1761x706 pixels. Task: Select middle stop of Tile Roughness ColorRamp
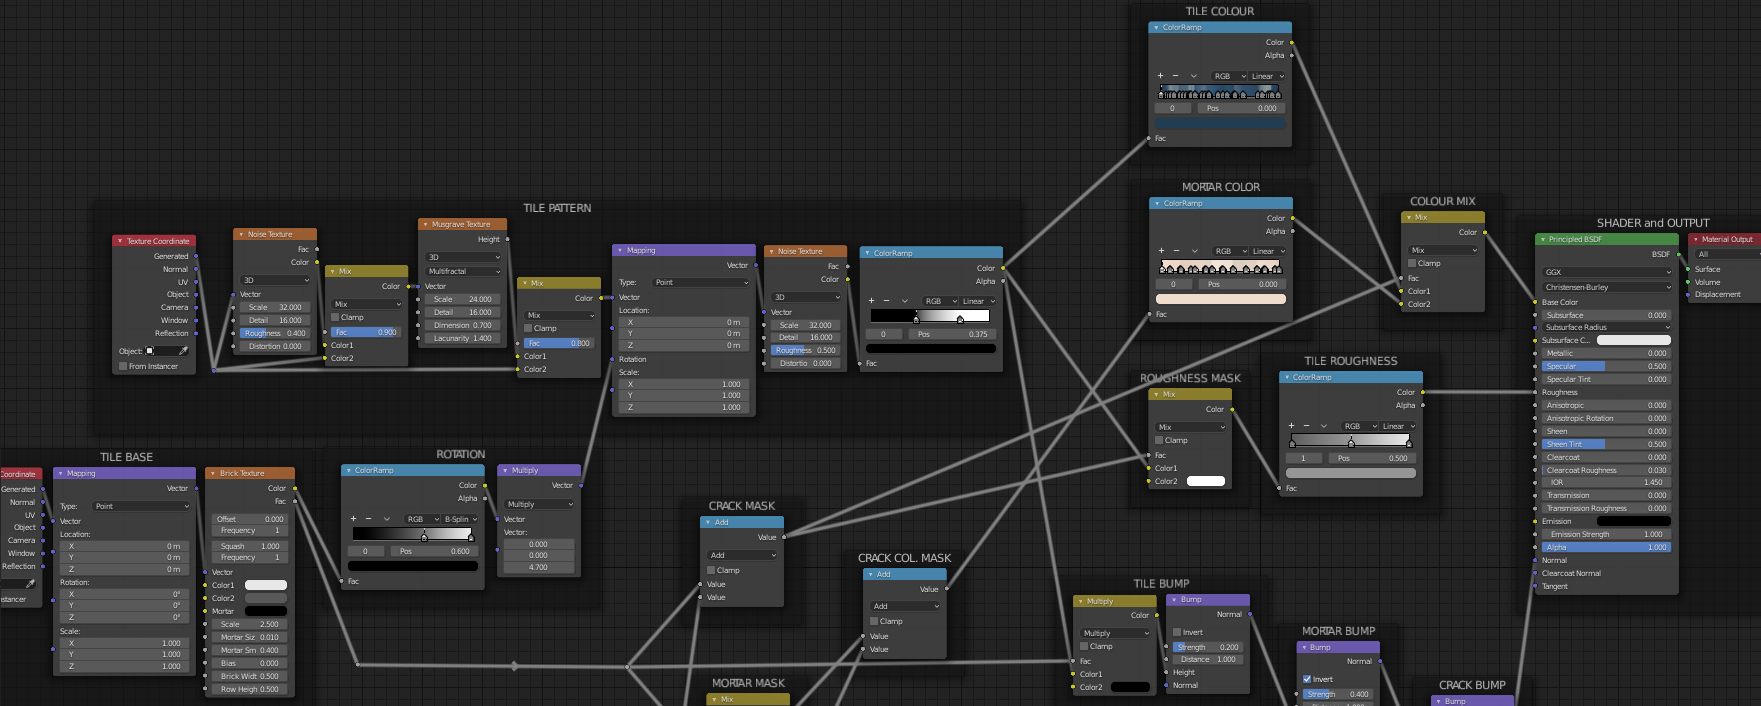[1351, 442]
